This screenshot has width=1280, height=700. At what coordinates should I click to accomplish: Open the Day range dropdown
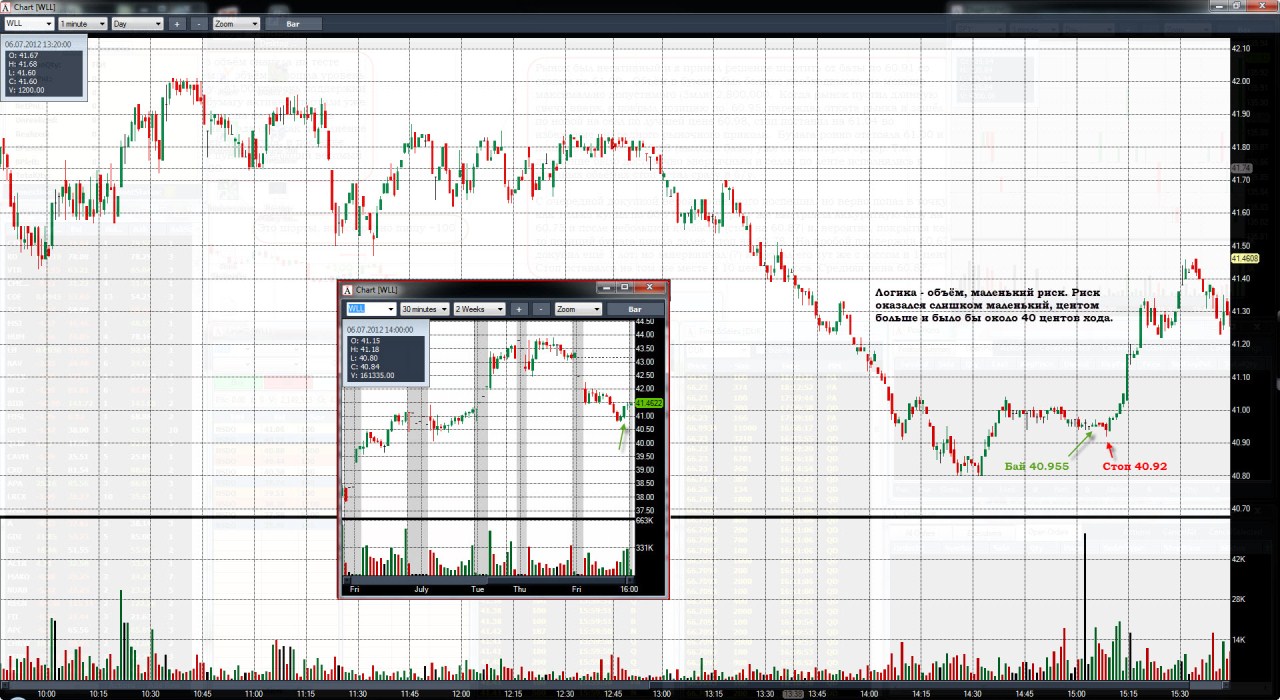pos(137,22)
